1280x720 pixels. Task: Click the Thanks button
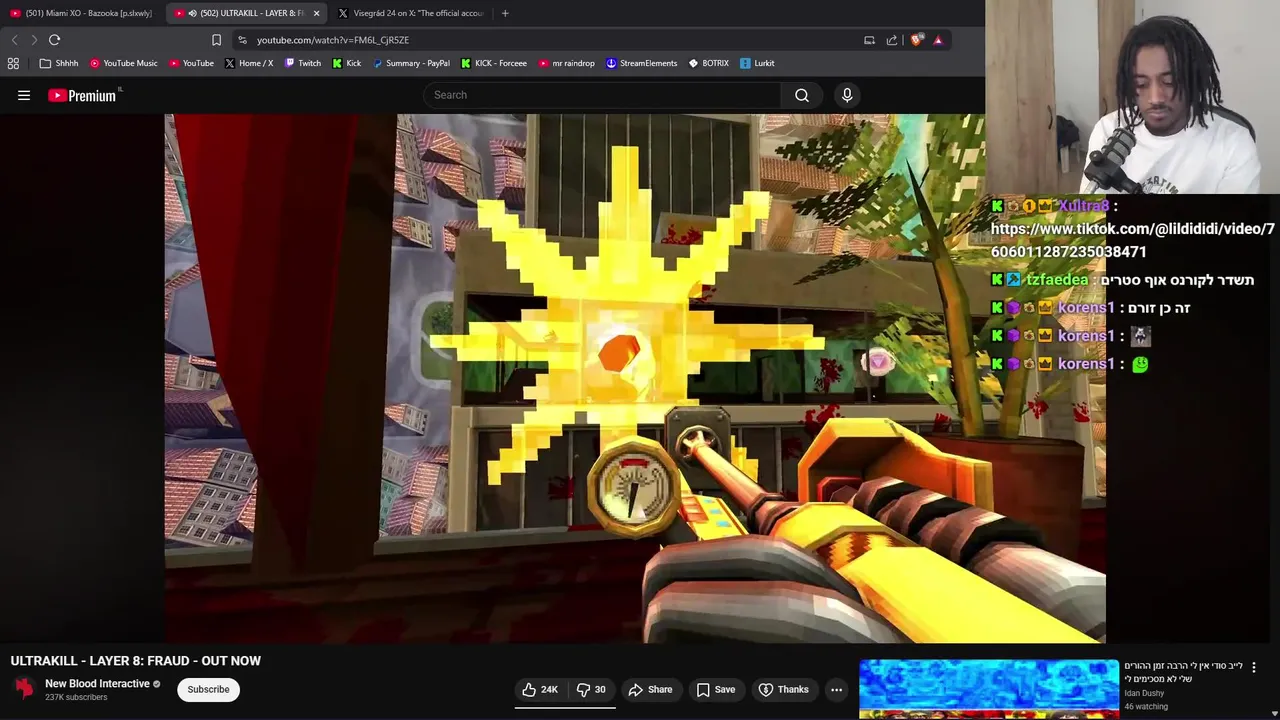point(784,689)
